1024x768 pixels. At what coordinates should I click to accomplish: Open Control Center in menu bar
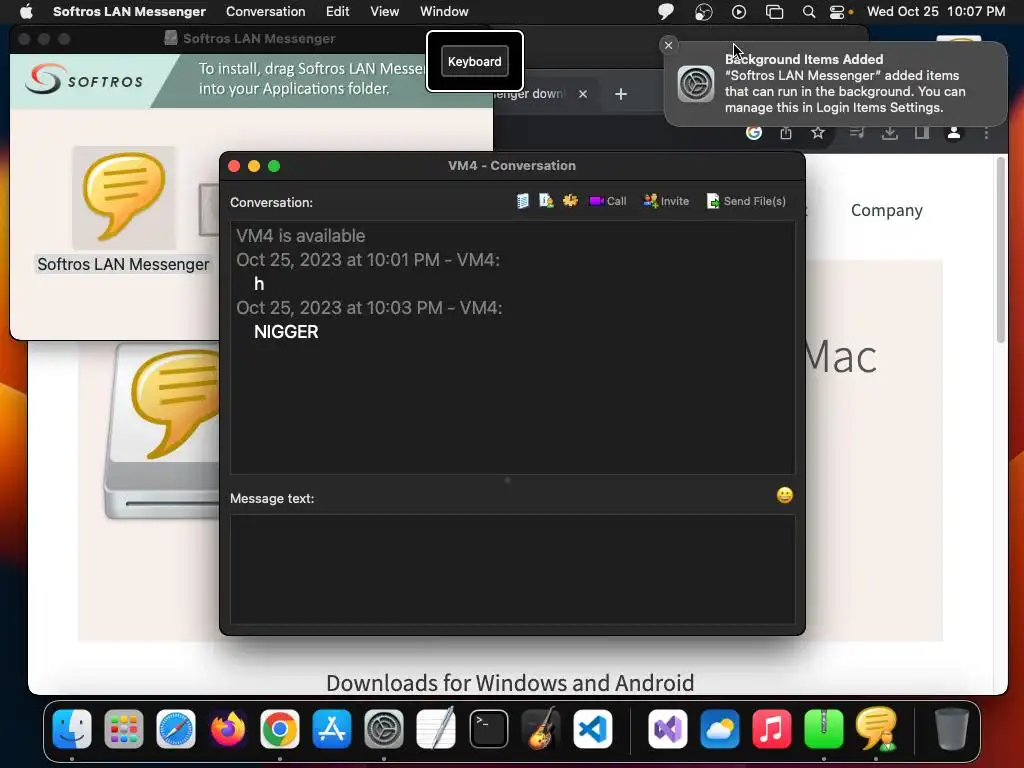837,12
